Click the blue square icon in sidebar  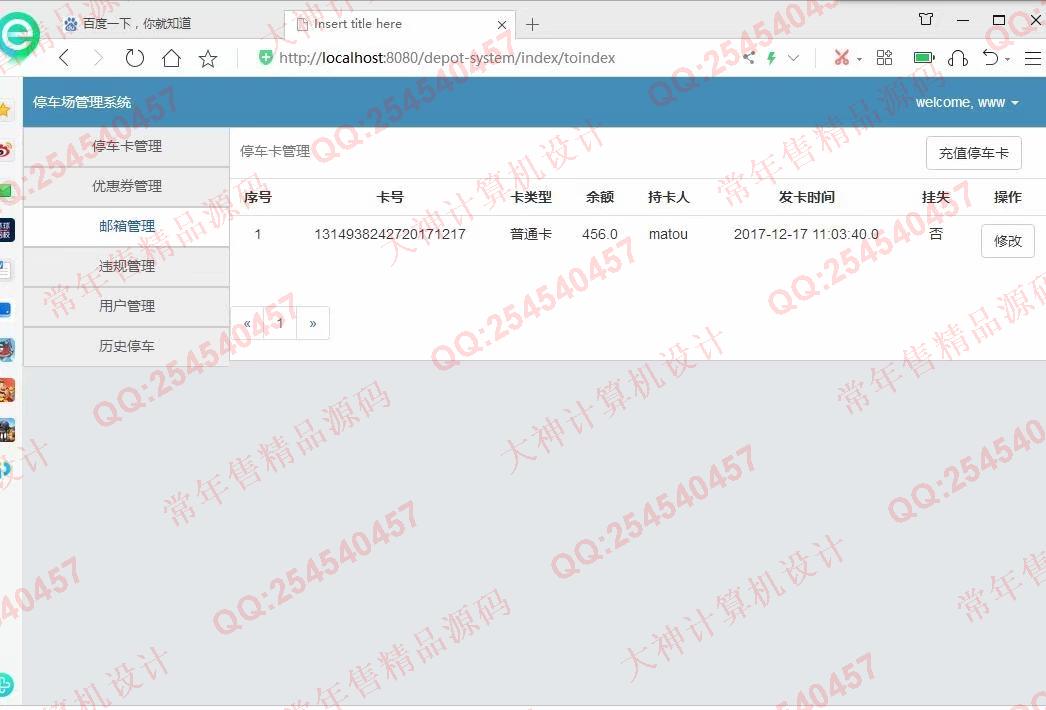(x=5, y=310)
